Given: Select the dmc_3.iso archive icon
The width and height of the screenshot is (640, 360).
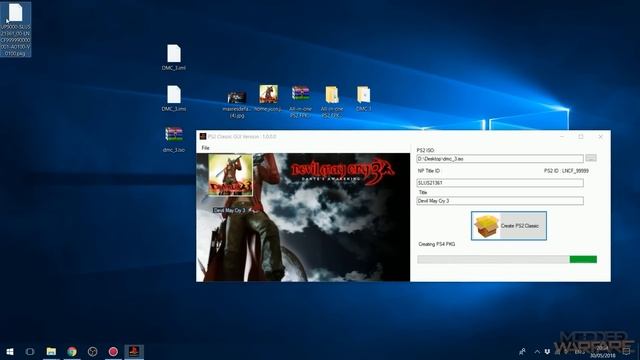Looking at the screenshot, I should 174,139.
